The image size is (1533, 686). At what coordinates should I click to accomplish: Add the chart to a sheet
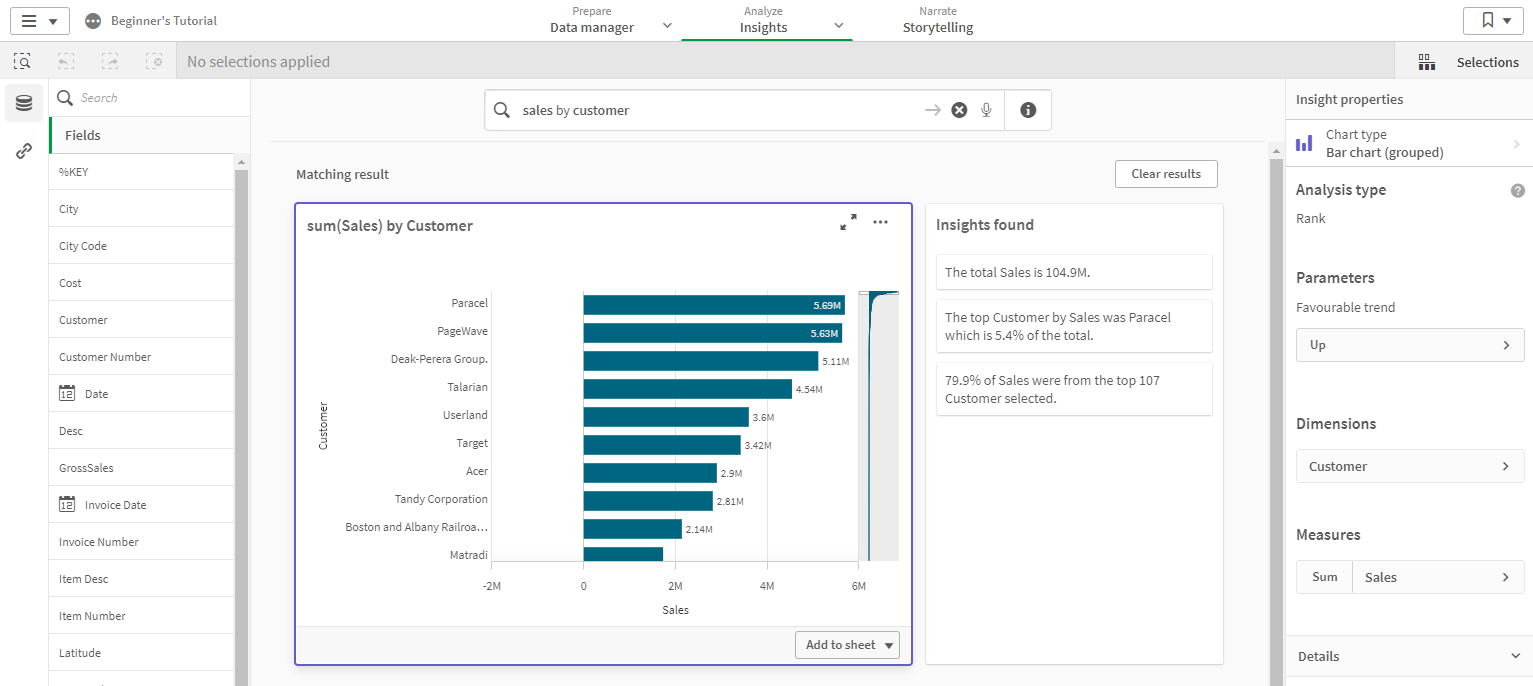click(838, 645)
